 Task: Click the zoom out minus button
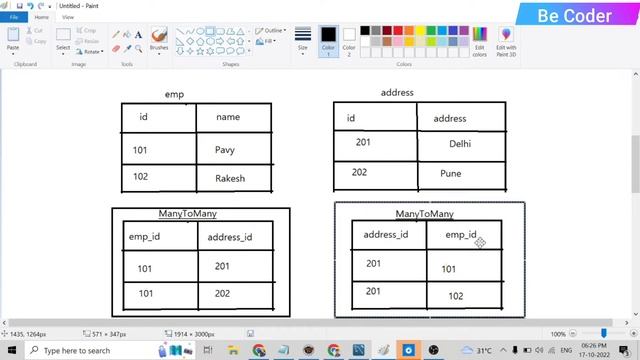click(573, 334)
